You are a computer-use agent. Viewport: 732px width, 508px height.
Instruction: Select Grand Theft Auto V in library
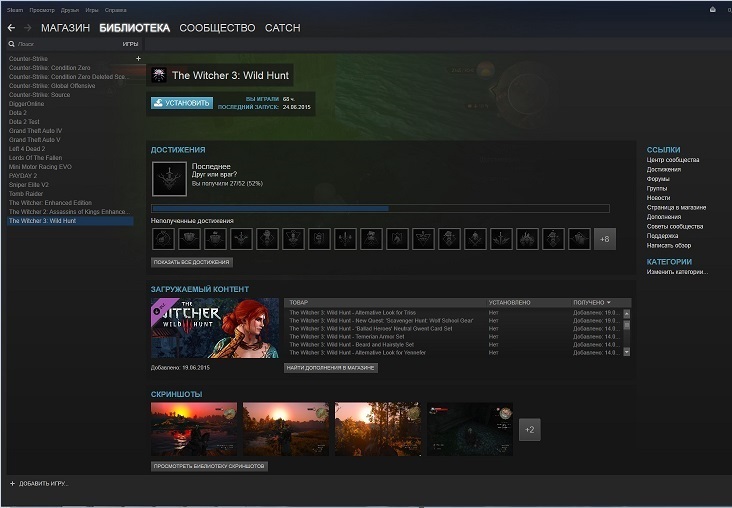(70, 140)
